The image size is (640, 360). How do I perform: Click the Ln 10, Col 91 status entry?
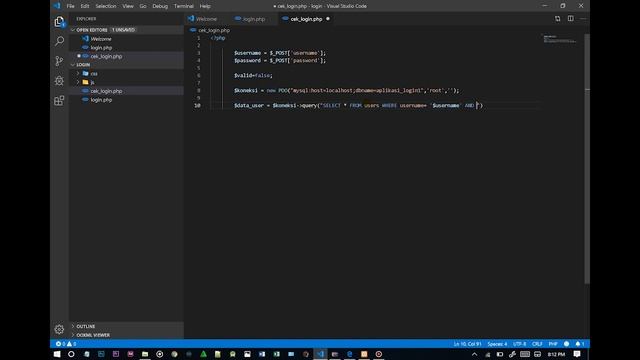click(467, 344)
